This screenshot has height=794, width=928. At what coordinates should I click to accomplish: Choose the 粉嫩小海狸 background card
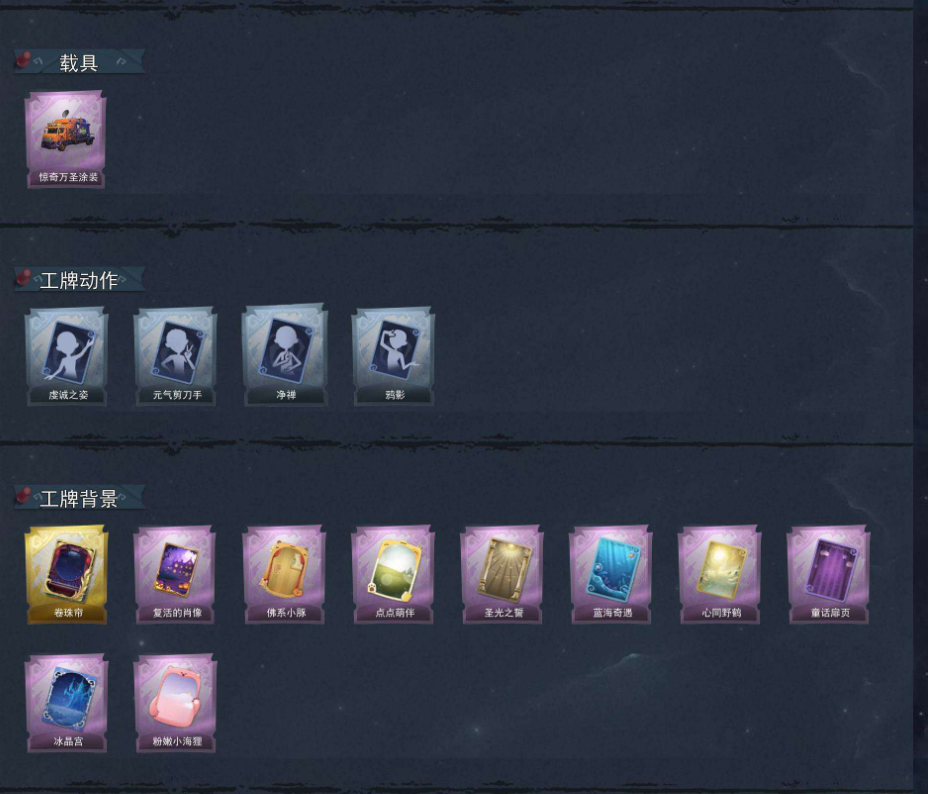click(175, 703)
